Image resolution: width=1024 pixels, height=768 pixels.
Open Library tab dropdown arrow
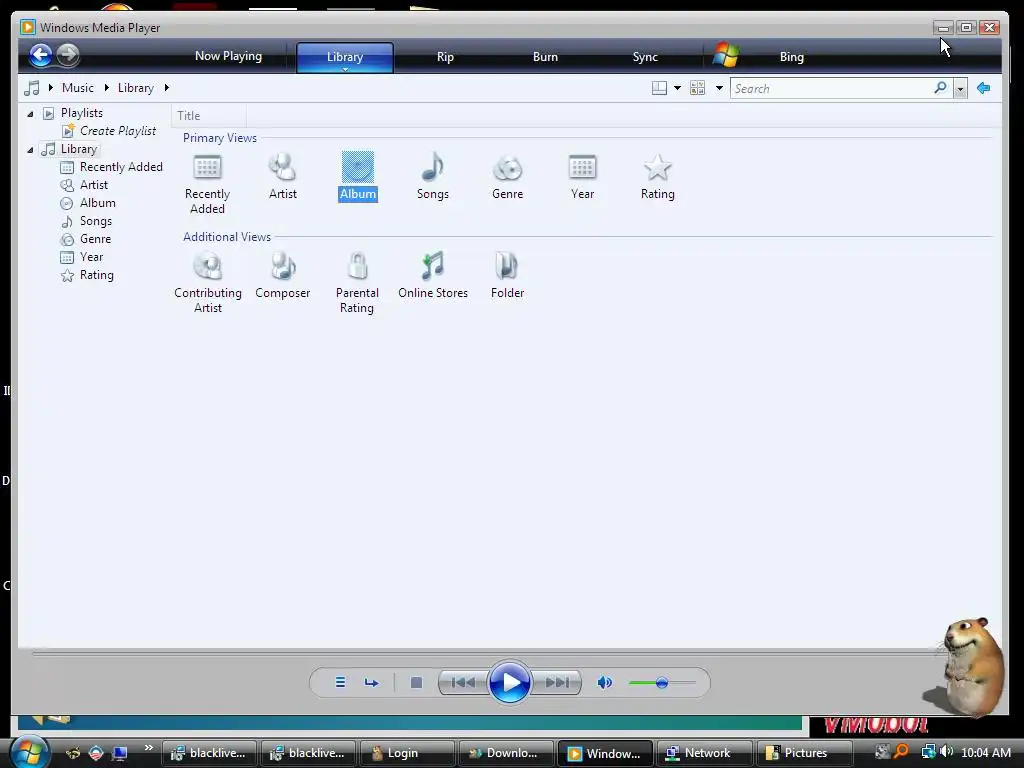tap(345, 69)
